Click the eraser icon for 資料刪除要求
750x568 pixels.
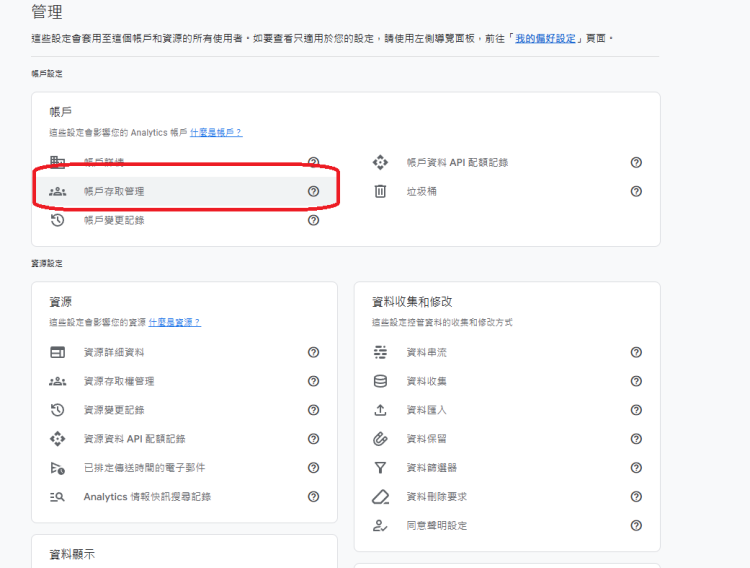(x=380, y=497)
